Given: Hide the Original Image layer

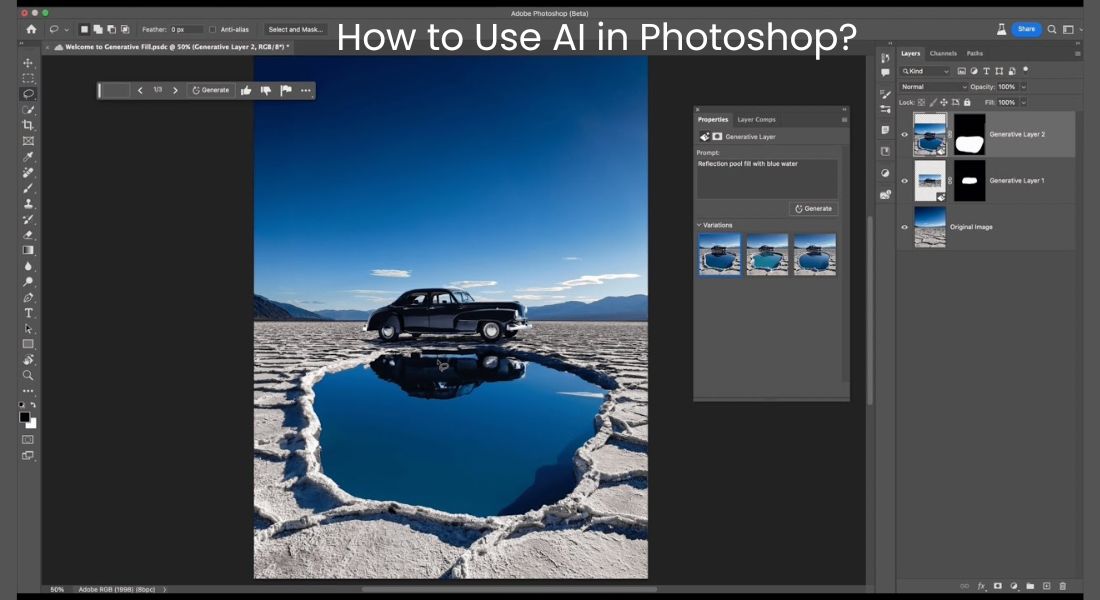Looking at the screenshot, I should point(906,226).
